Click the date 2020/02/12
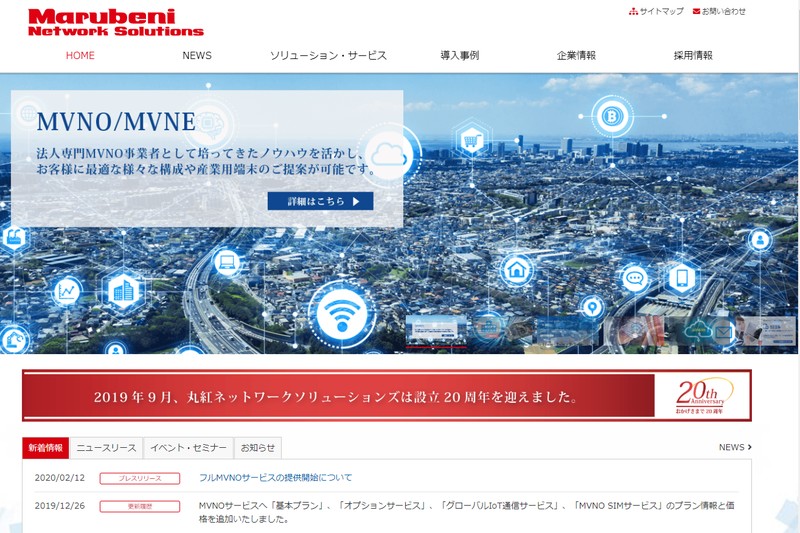The image size is (800, 533). coord(60,478)
